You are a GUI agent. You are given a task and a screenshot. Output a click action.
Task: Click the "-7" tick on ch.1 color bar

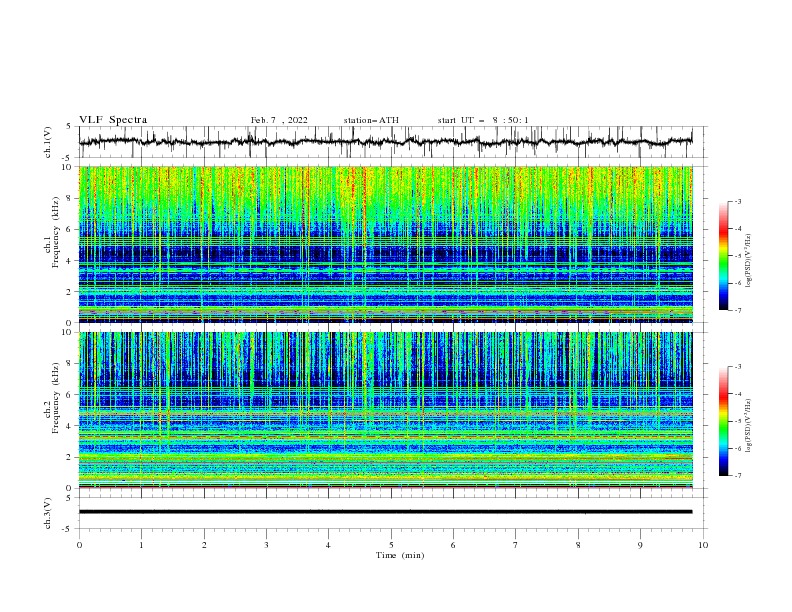(x=737, y=310)
